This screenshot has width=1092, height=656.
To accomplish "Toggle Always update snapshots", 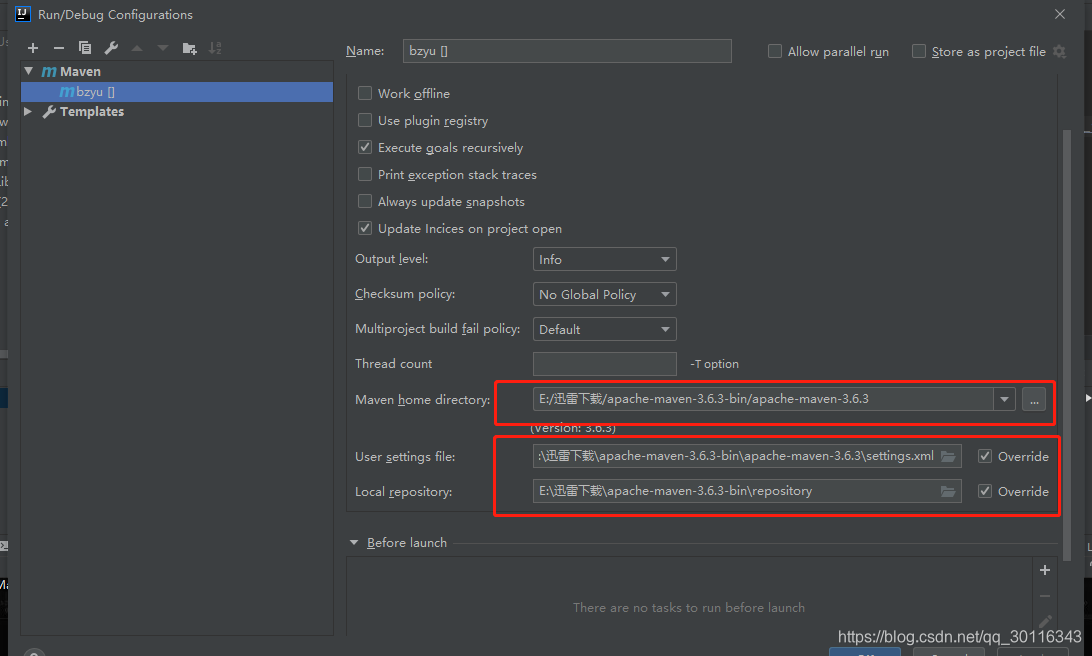I will [x=365, y=202].
